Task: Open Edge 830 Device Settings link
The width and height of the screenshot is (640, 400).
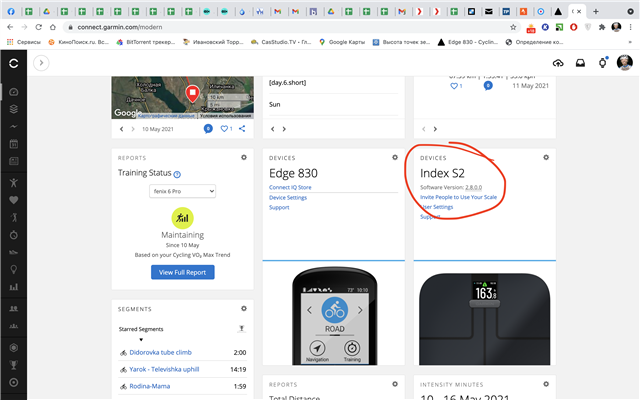Action: pos(288,198)
